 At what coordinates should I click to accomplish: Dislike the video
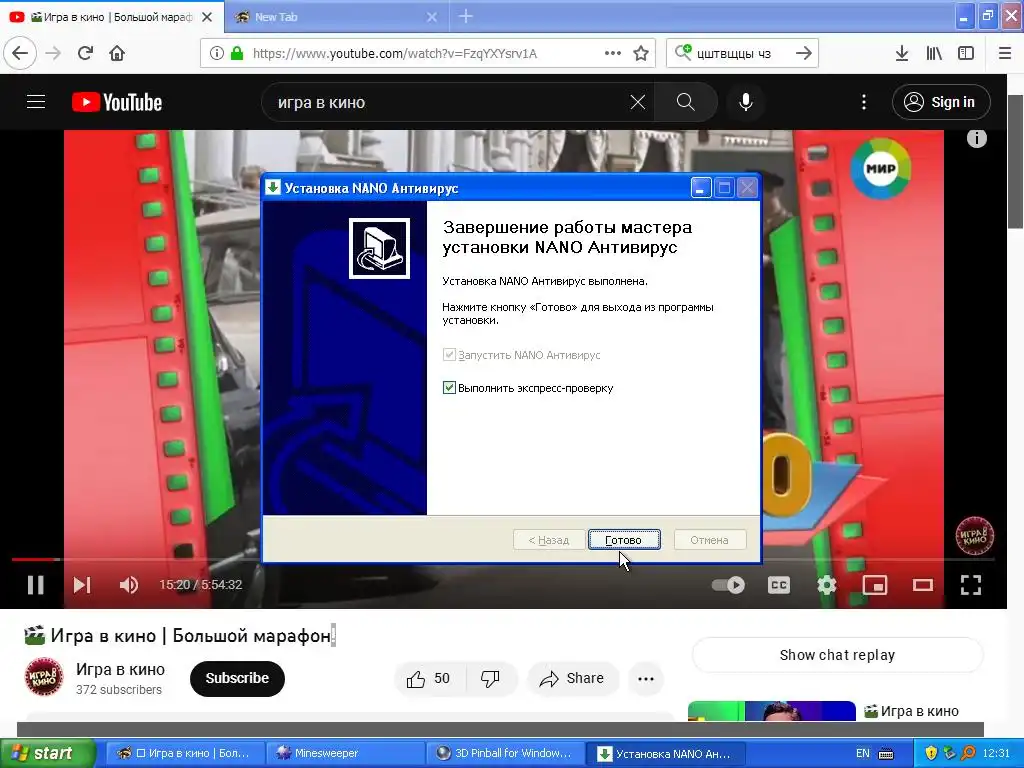[490, 679]
